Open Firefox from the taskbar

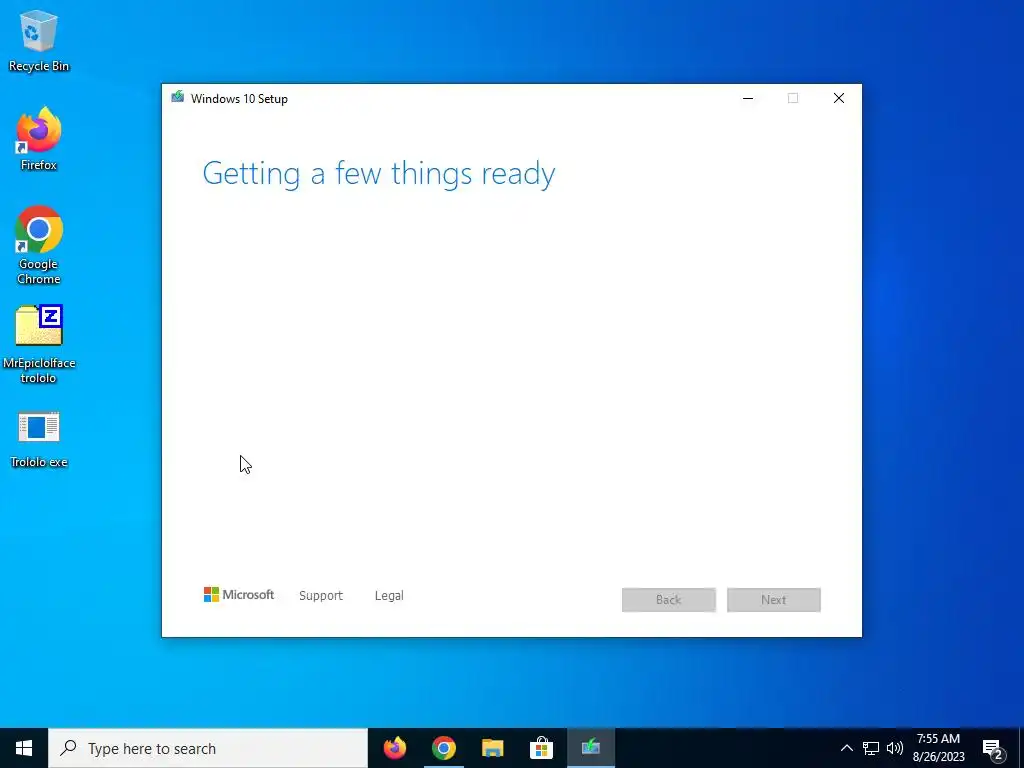coord(394,748)
